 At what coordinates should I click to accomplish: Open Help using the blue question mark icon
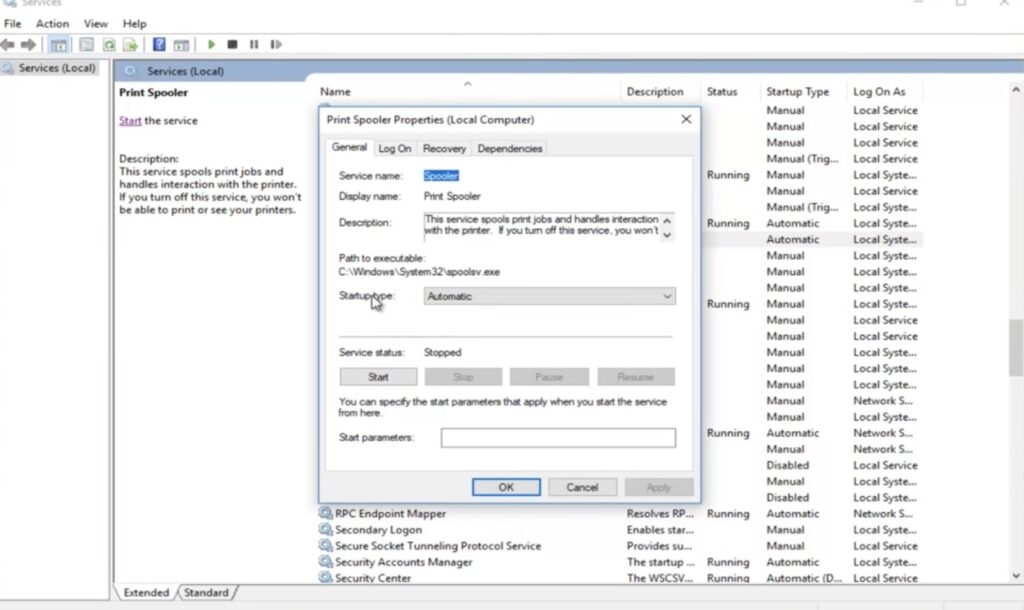[159, 44]
